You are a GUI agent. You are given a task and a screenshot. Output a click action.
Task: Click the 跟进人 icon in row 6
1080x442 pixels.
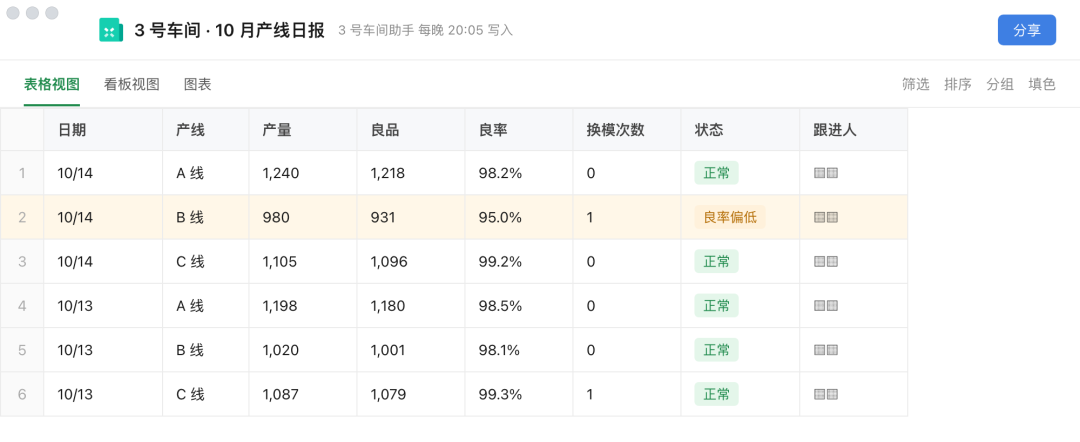(826, 394)
